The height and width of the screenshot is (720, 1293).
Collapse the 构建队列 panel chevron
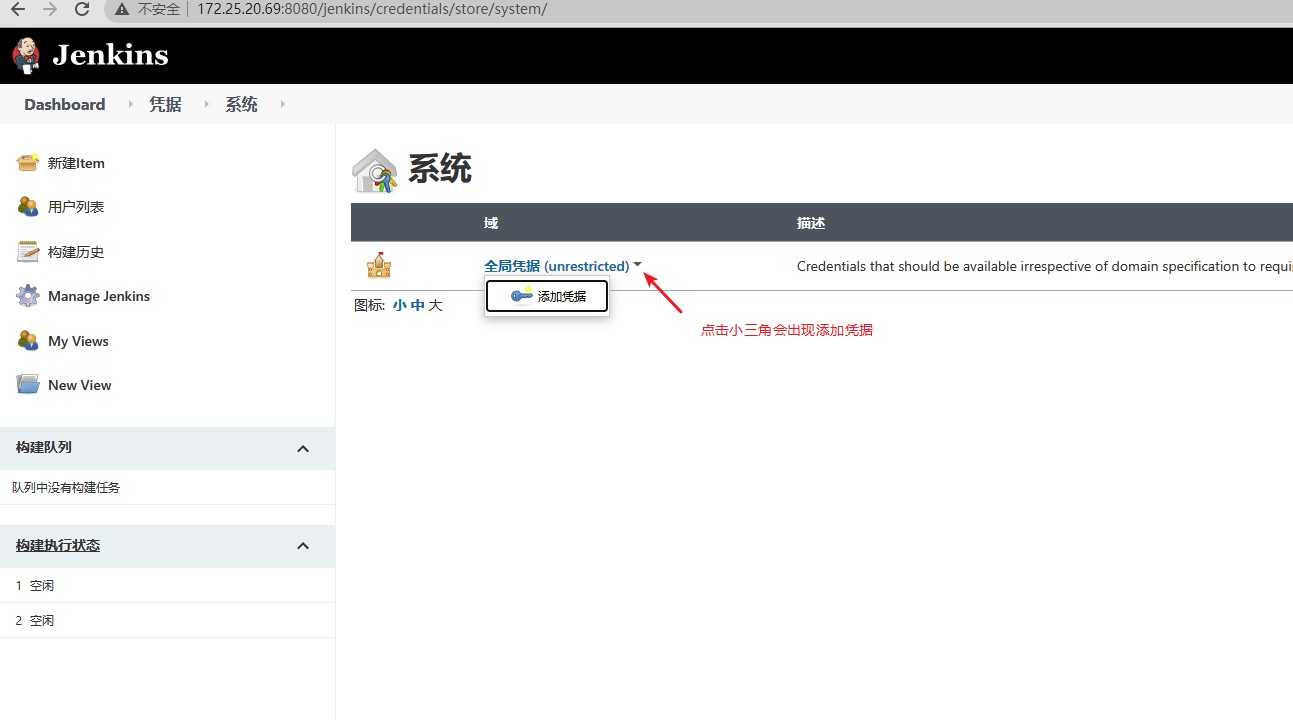pos(303,449)
